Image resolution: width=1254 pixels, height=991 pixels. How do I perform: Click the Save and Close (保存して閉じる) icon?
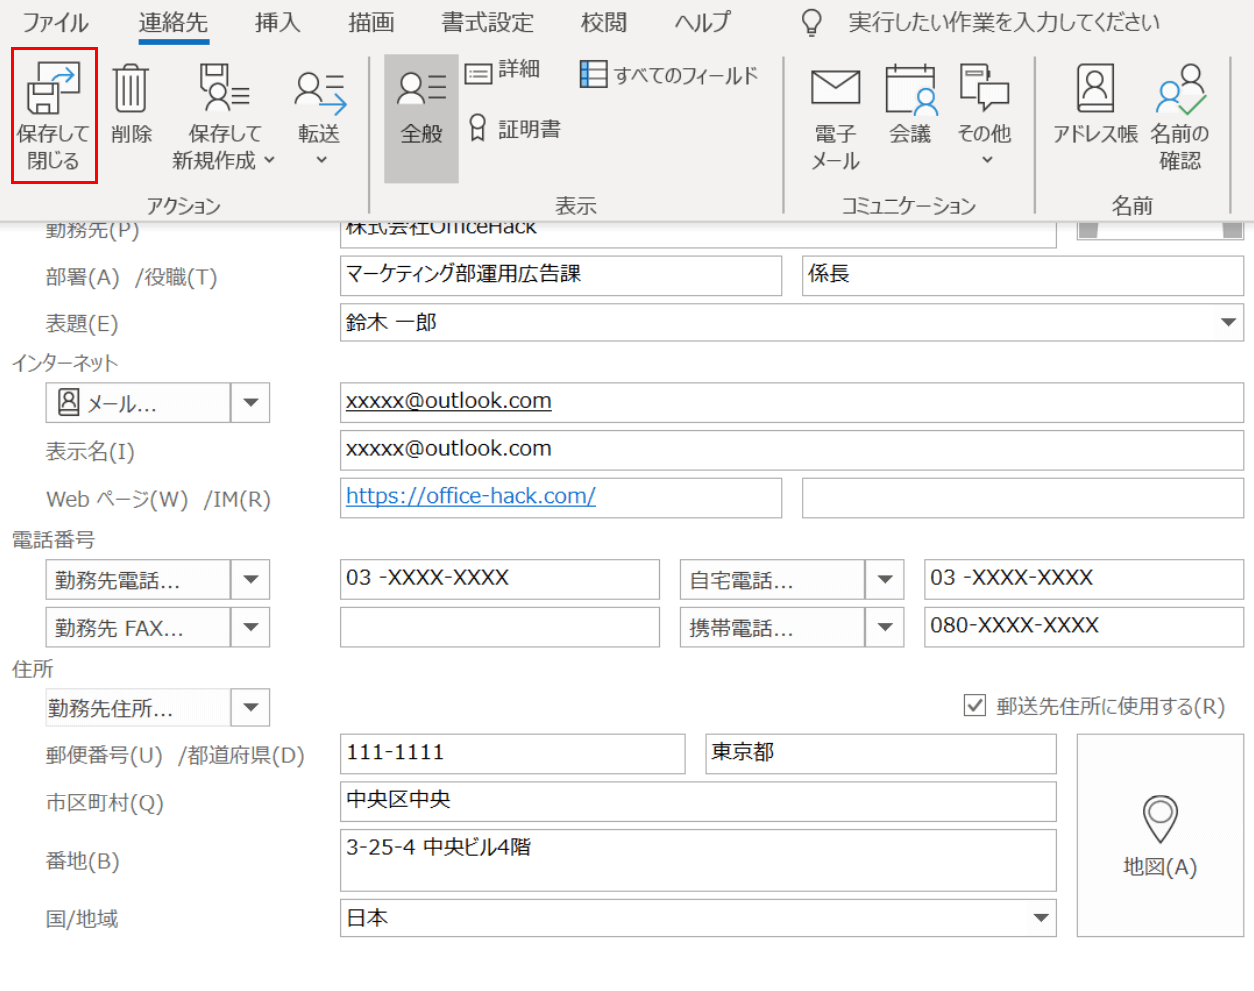pyautogui.click(x=53, y=90)
